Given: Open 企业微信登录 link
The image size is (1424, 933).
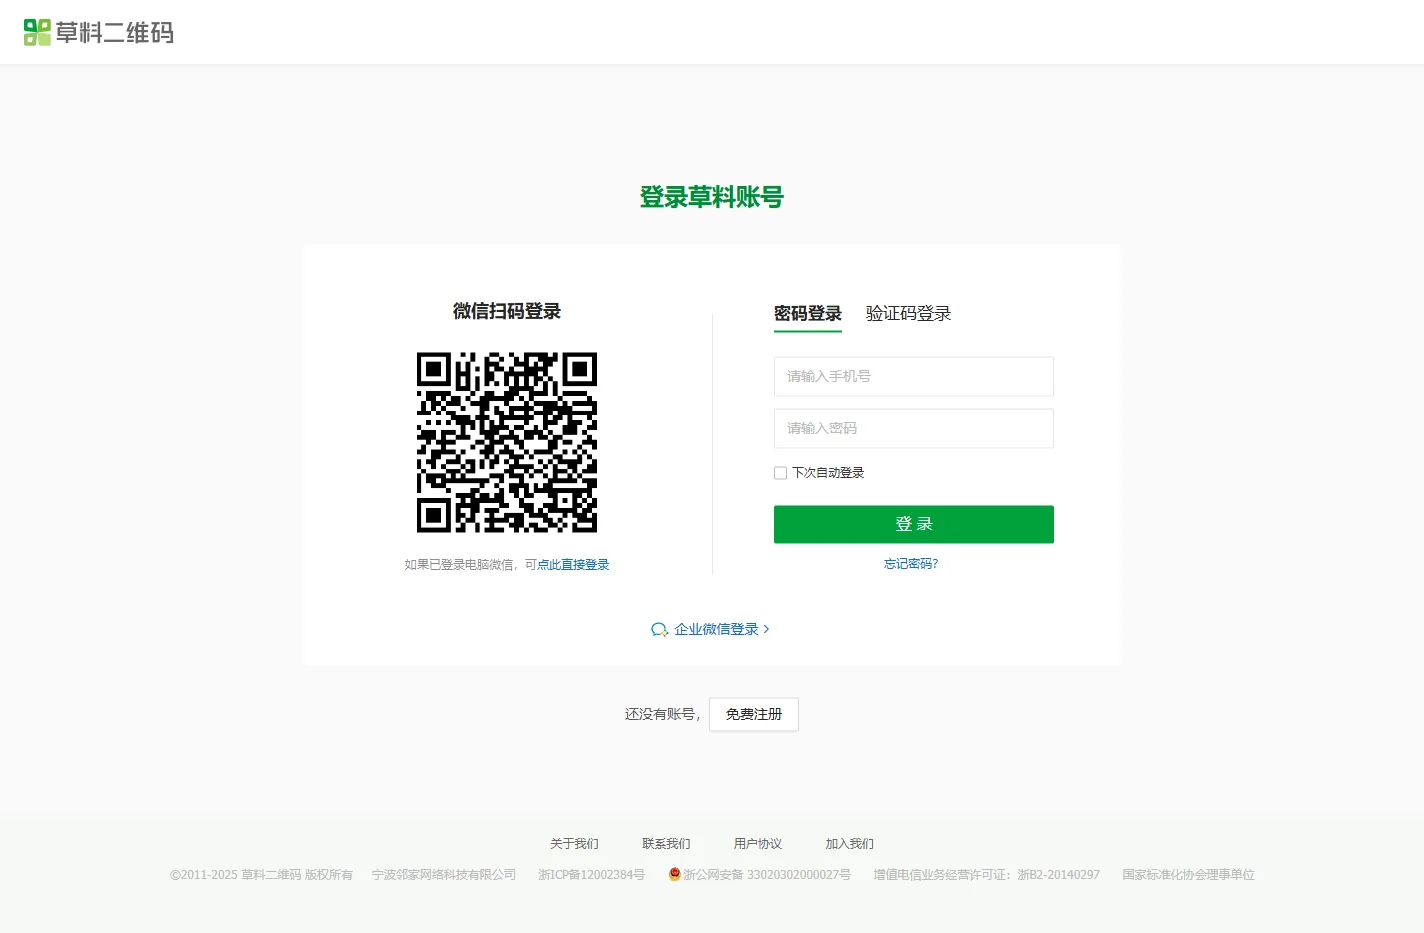Looking at the screenshot, I should (x=716, y=630).
